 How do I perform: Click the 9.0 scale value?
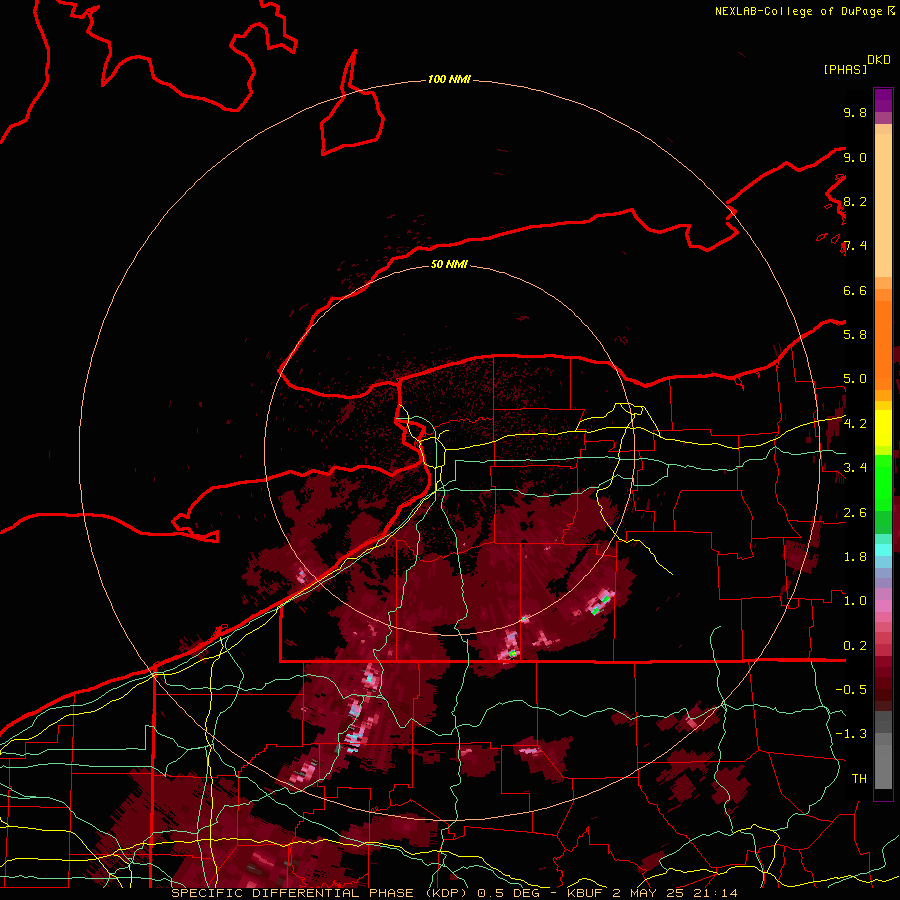[x=855, y=157]
